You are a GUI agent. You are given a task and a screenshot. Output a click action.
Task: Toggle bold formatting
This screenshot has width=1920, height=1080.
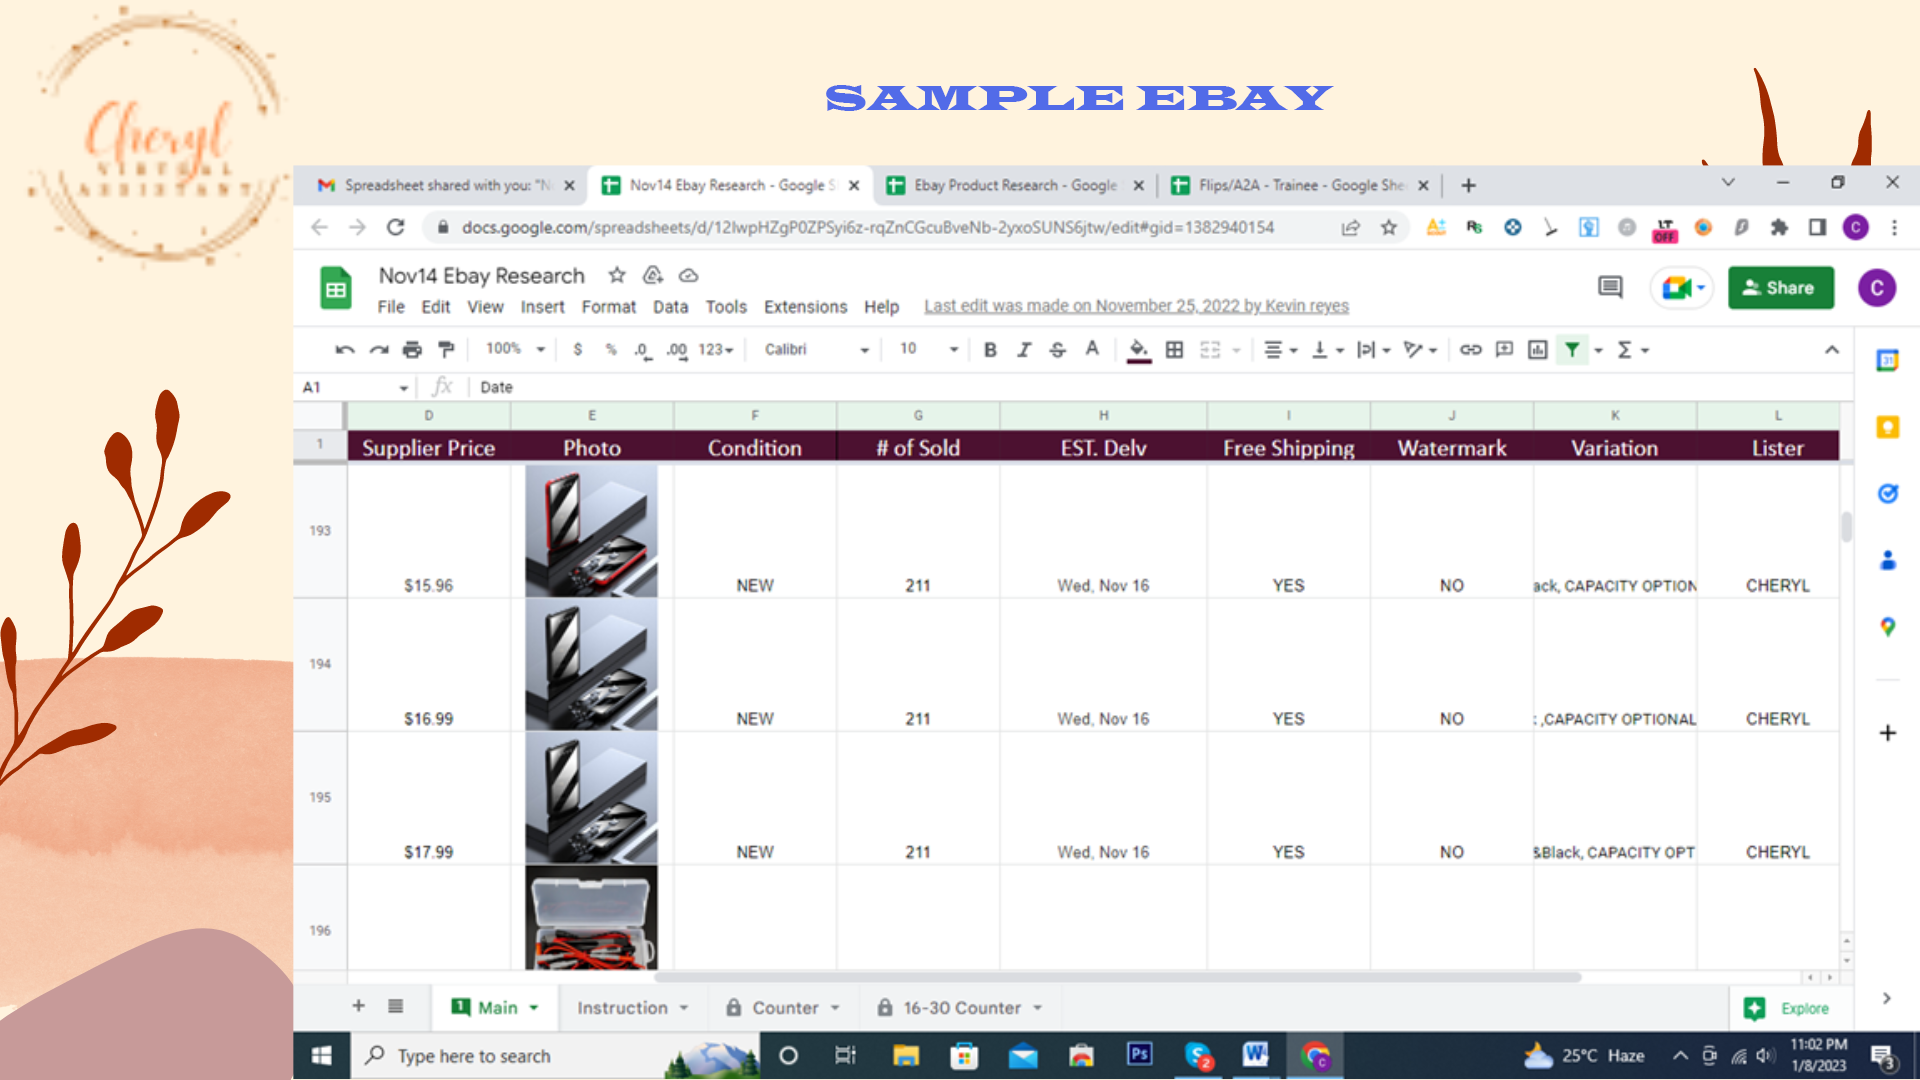[990, 349]
